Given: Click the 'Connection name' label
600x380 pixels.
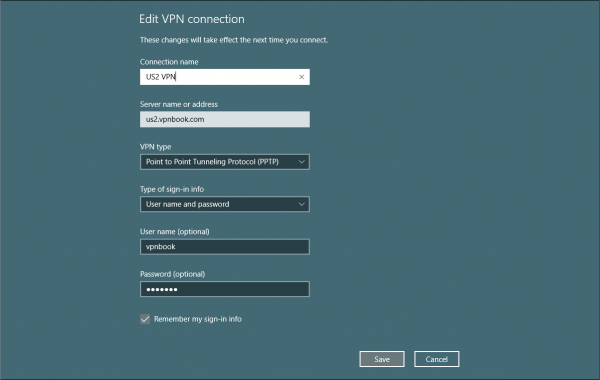Looking at the screenshot, I should pos(169,62).
